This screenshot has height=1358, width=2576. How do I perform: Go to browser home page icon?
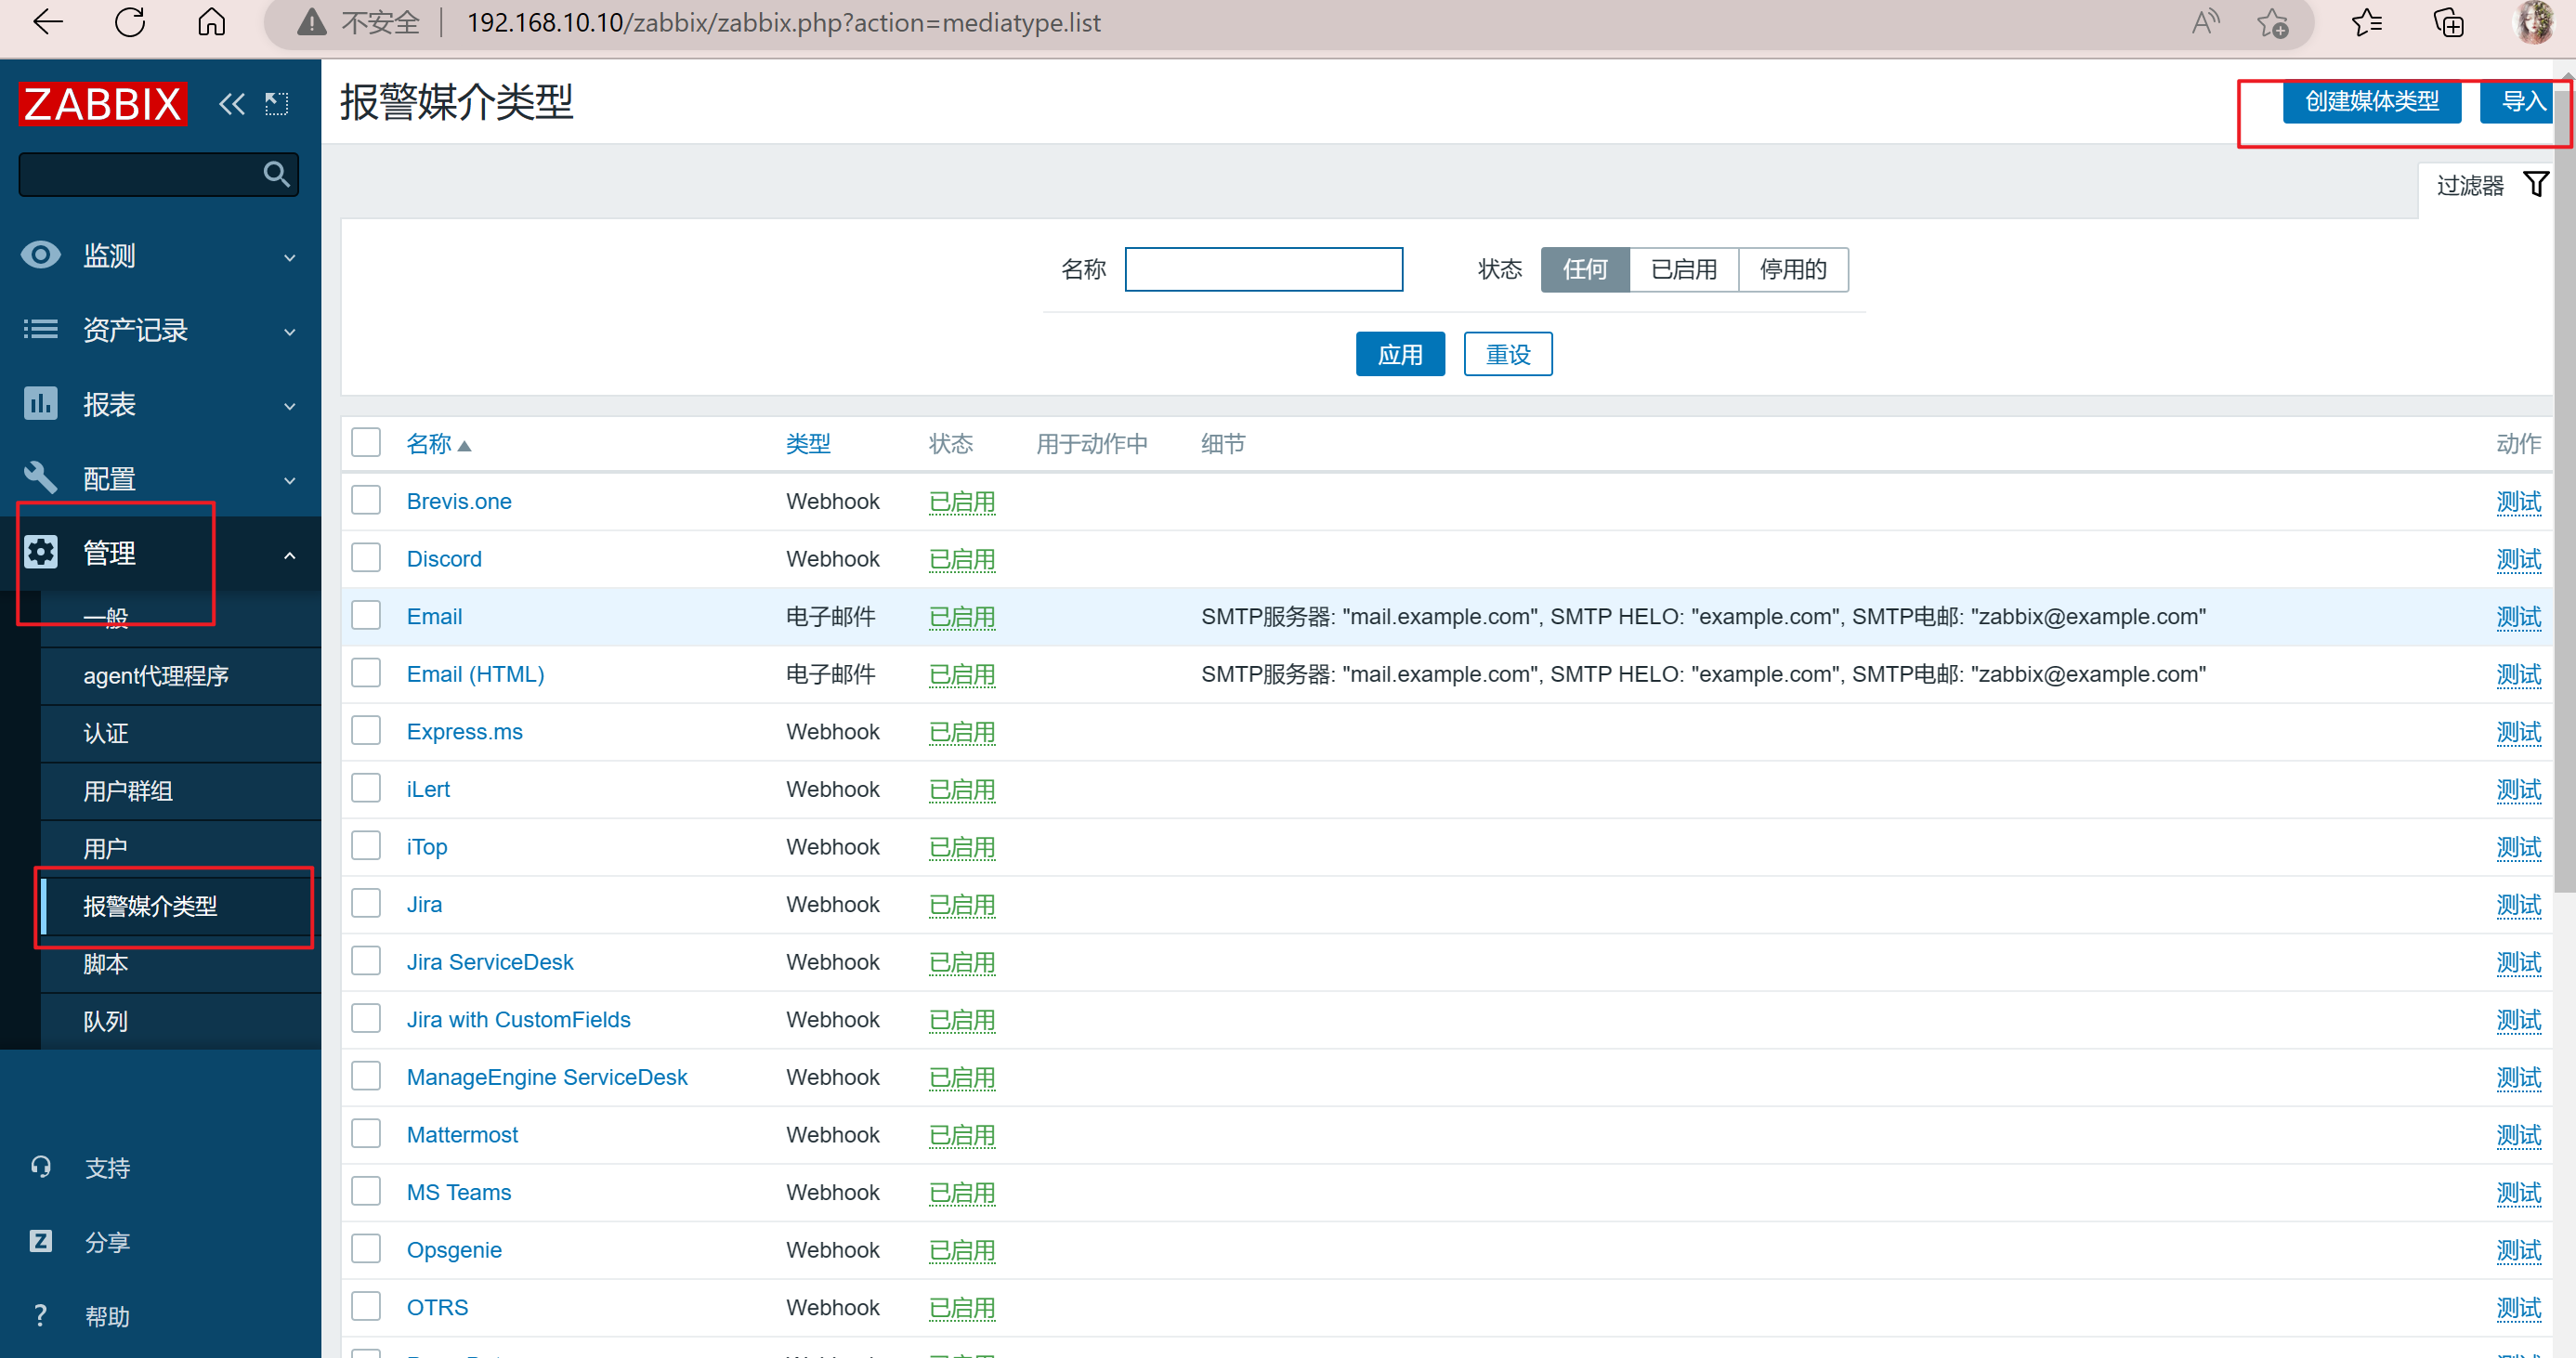(x=212, y=22)
